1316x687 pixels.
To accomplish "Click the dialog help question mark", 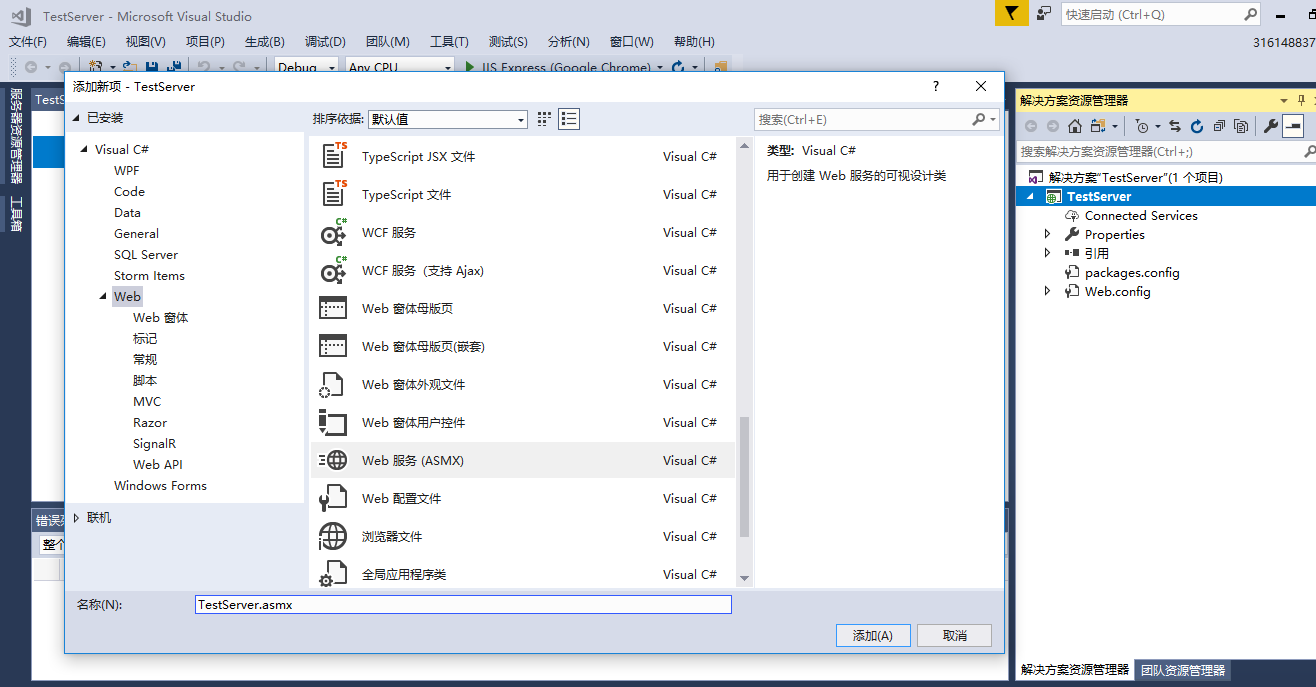I will [x=936, y=86].
